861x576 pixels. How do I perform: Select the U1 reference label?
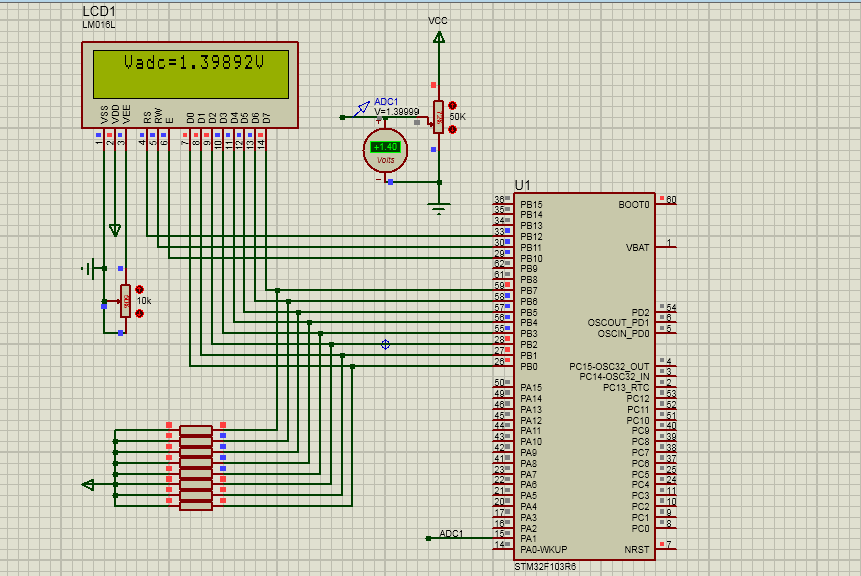522,185
